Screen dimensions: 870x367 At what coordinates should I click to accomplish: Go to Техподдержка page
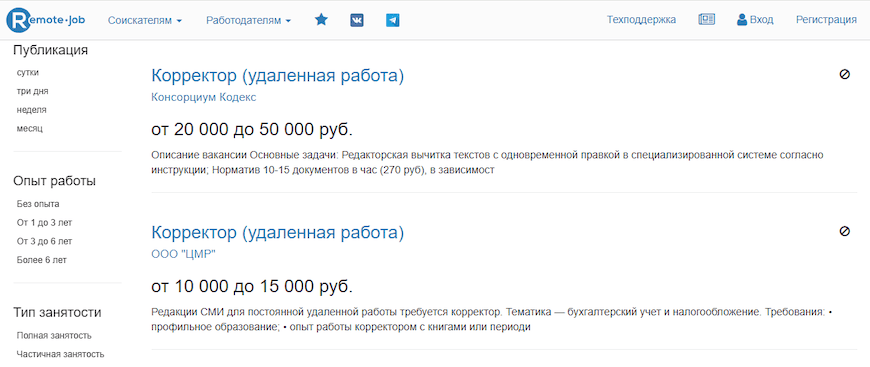[641, 20]
